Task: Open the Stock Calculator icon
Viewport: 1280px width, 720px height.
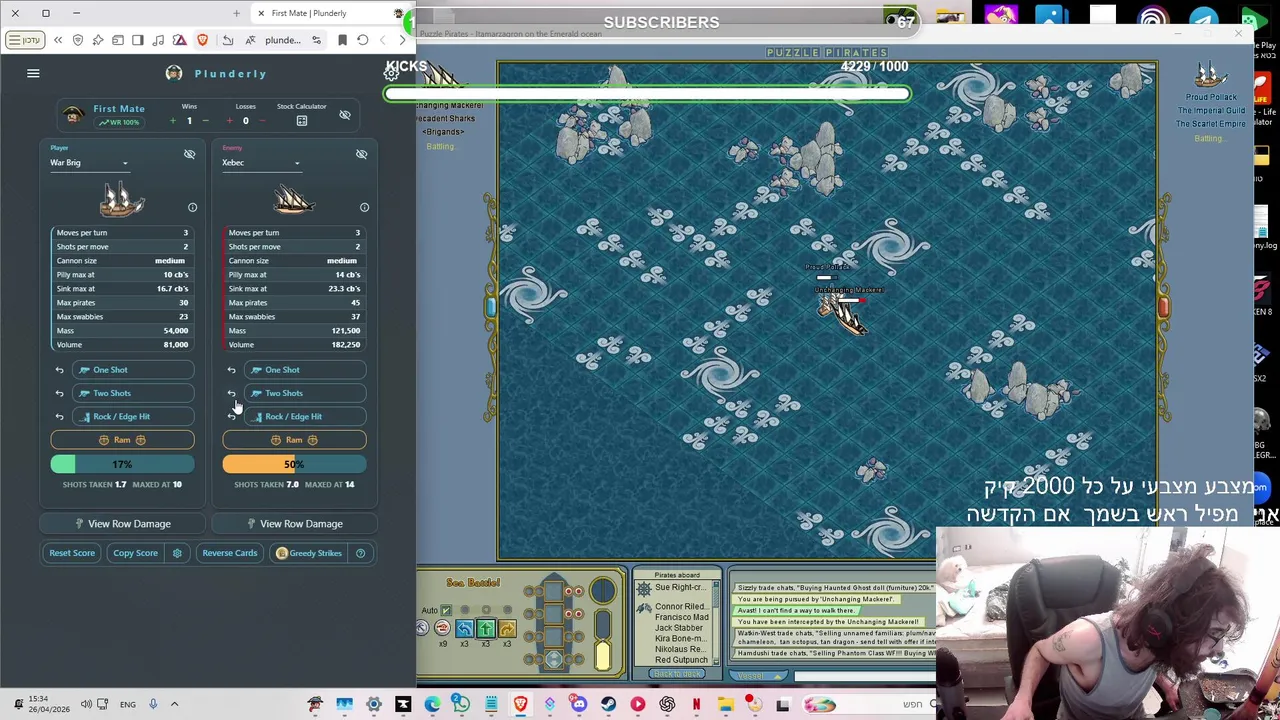Action: click(x=301, y=121)
